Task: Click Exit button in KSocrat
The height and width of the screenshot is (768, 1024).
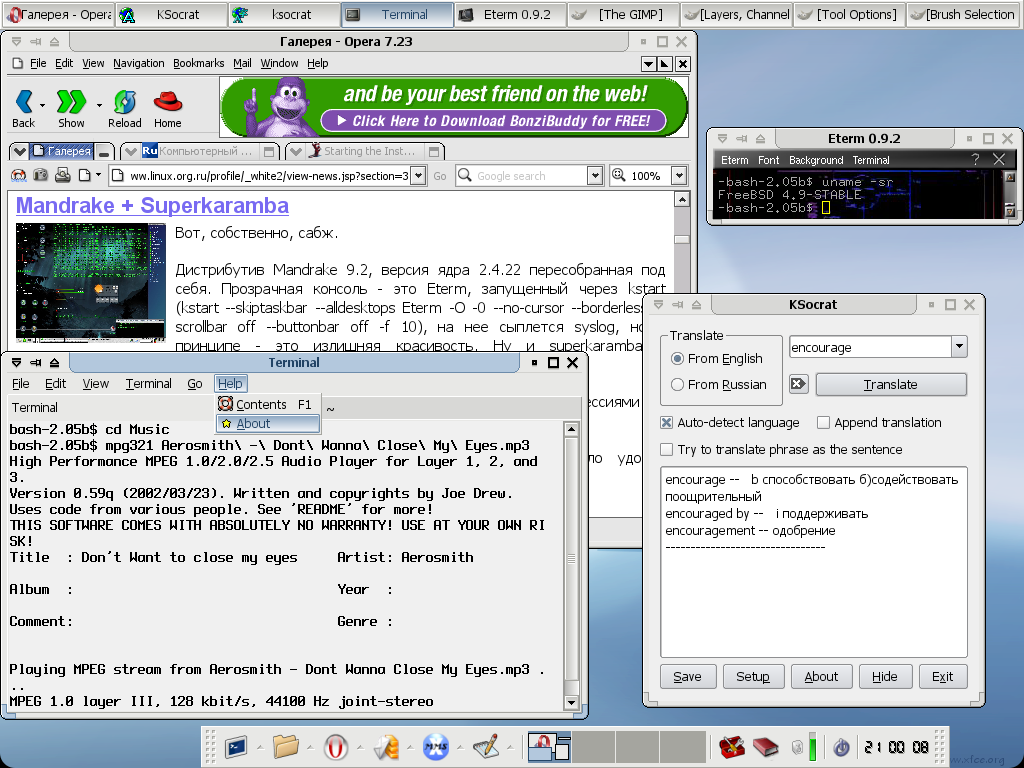Action: click(942, 677)
